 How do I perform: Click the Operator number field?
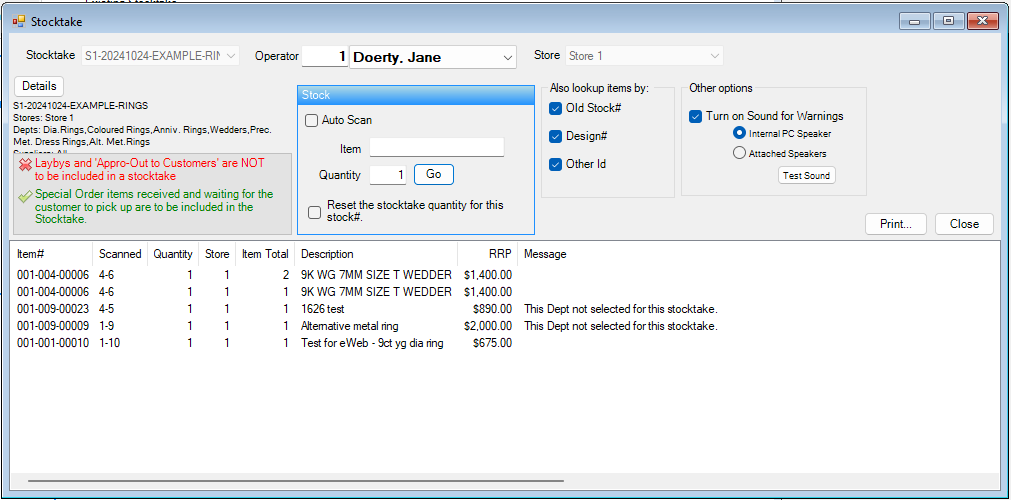click(x=325, y=56)
